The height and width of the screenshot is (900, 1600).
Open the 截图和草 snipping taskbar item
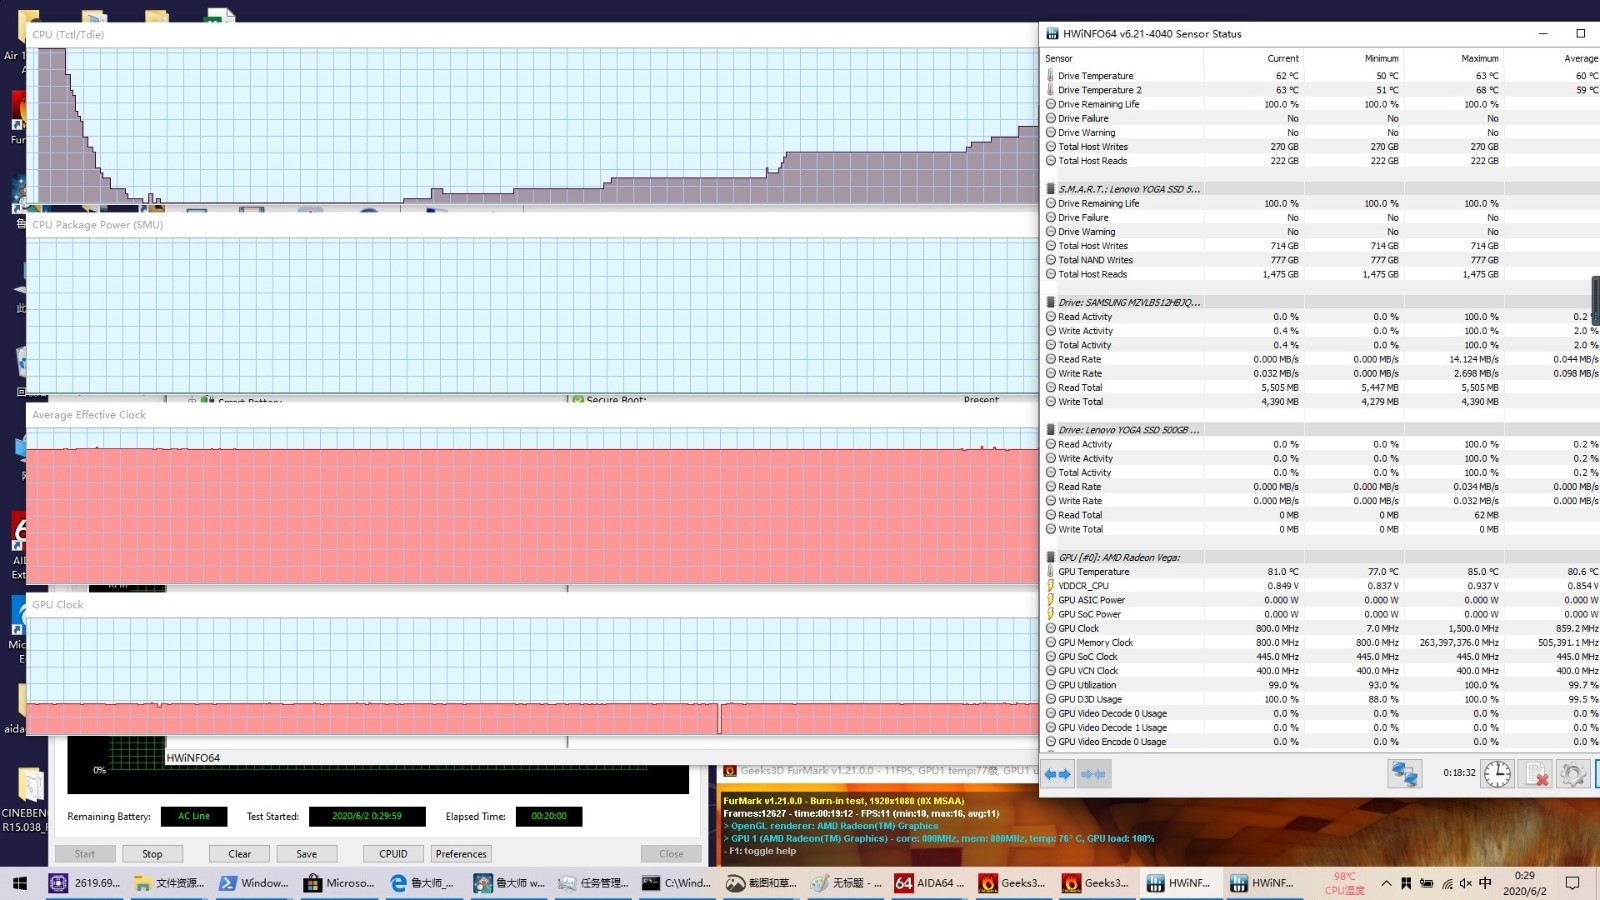coord(762,883)
